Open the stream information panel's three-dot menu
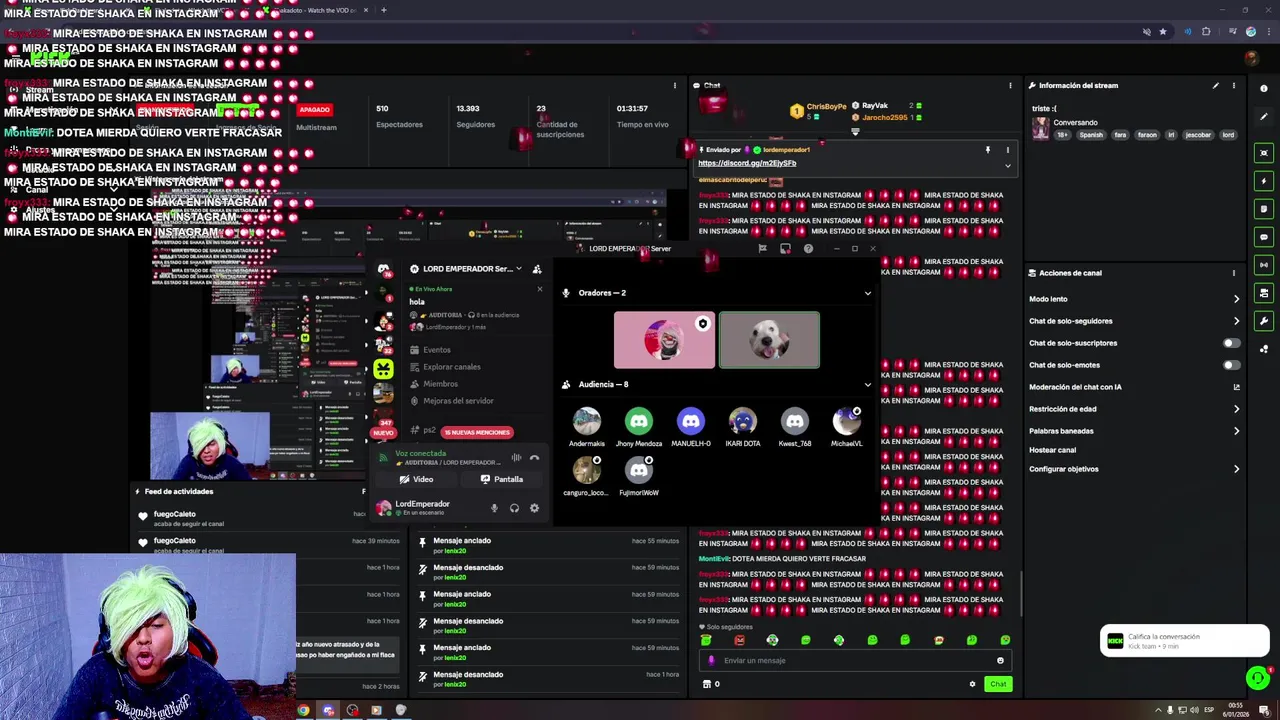 point(1234,86)
